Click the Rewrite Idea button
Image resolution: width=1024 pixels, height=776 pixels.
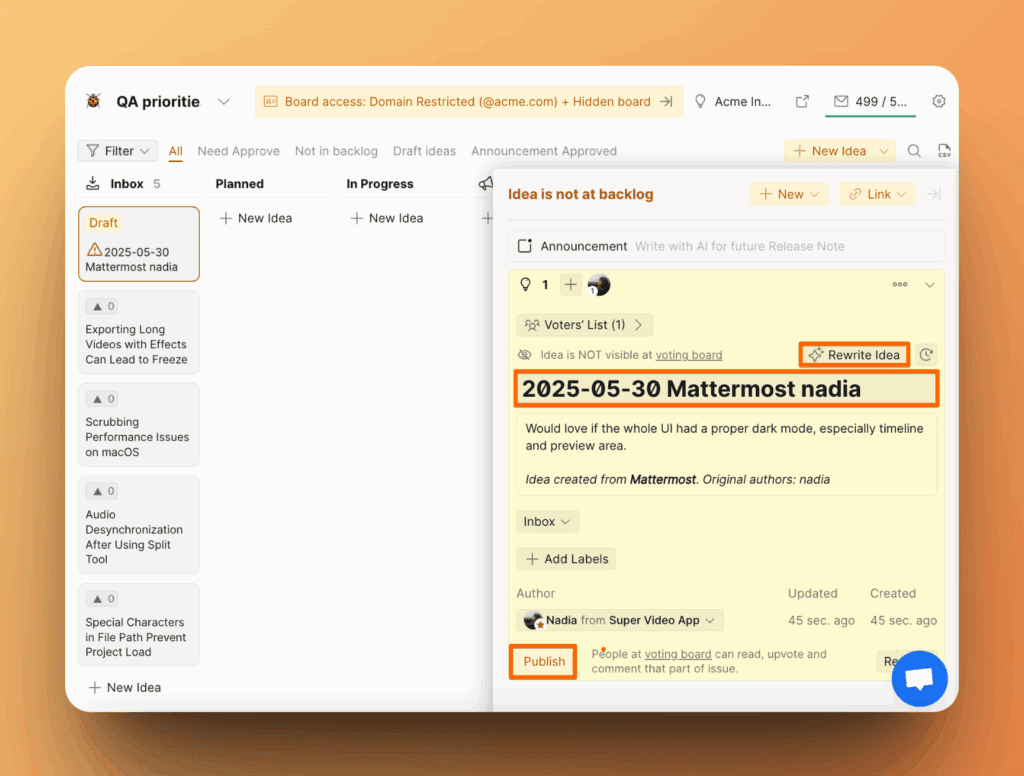click(x=854, y=355)
